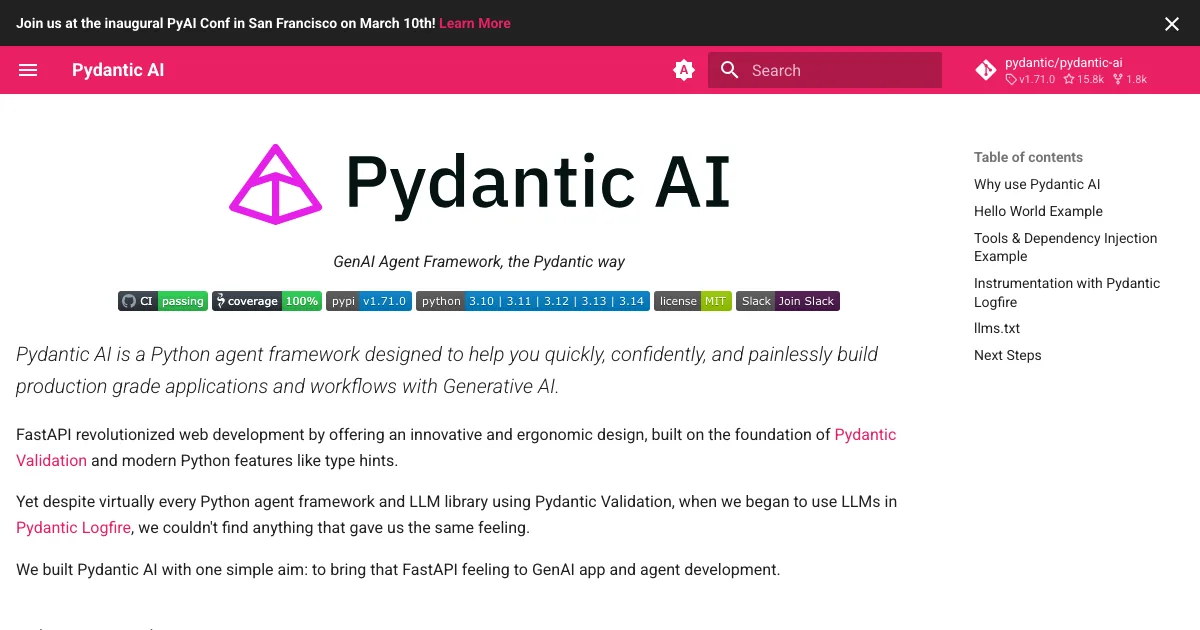Open the pydantic/pydantic-ai GitHub repository

pyautogui.click(x=1062, y=70)
